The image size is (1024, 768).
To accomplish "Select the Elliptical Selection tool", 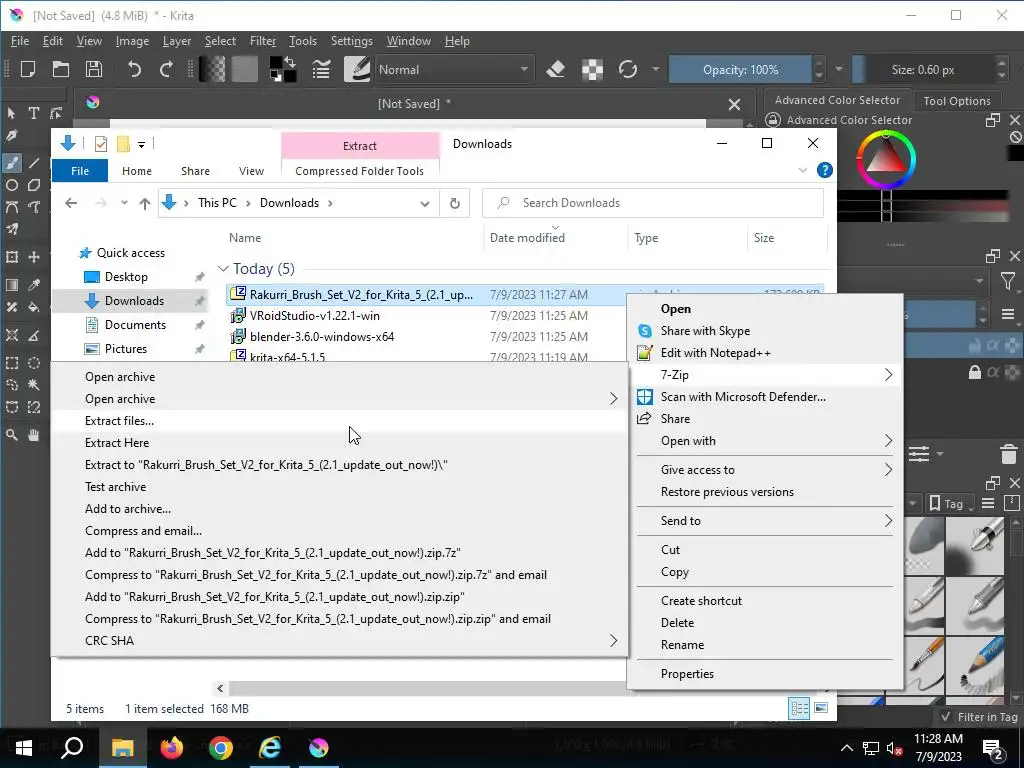I will click(34, 363).
